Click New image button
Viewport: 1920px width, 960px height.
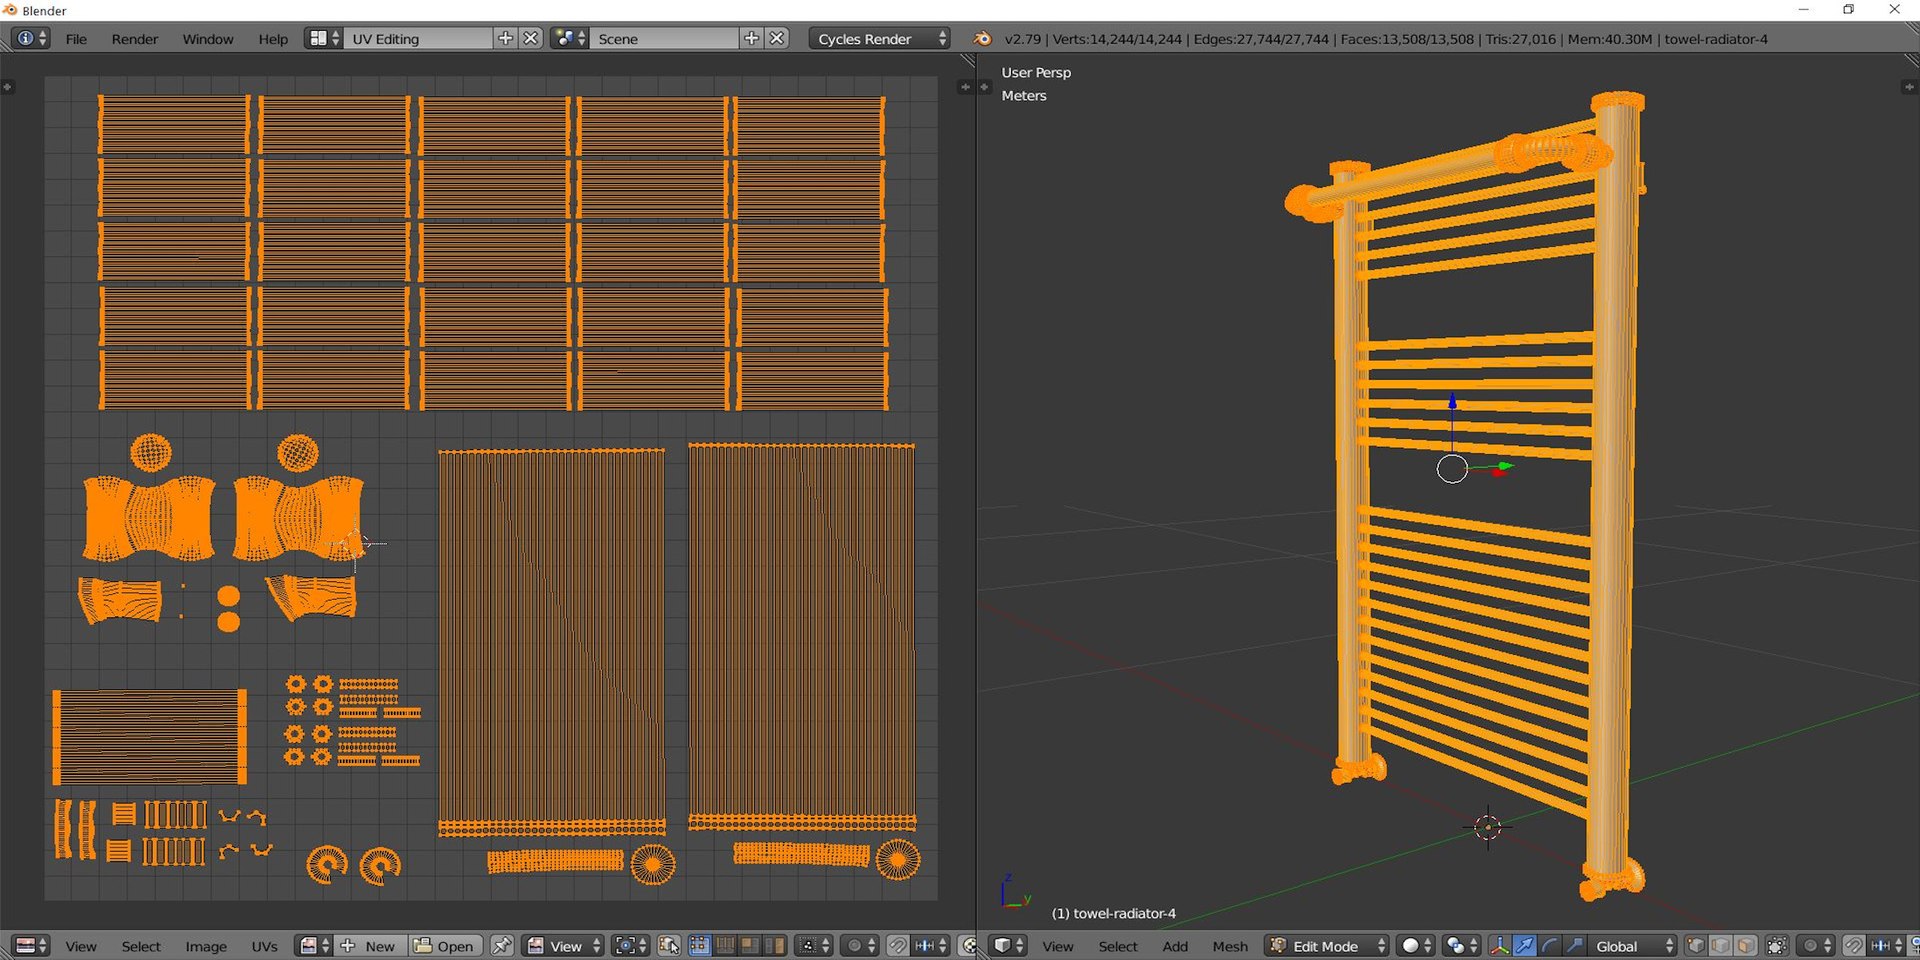370,946
